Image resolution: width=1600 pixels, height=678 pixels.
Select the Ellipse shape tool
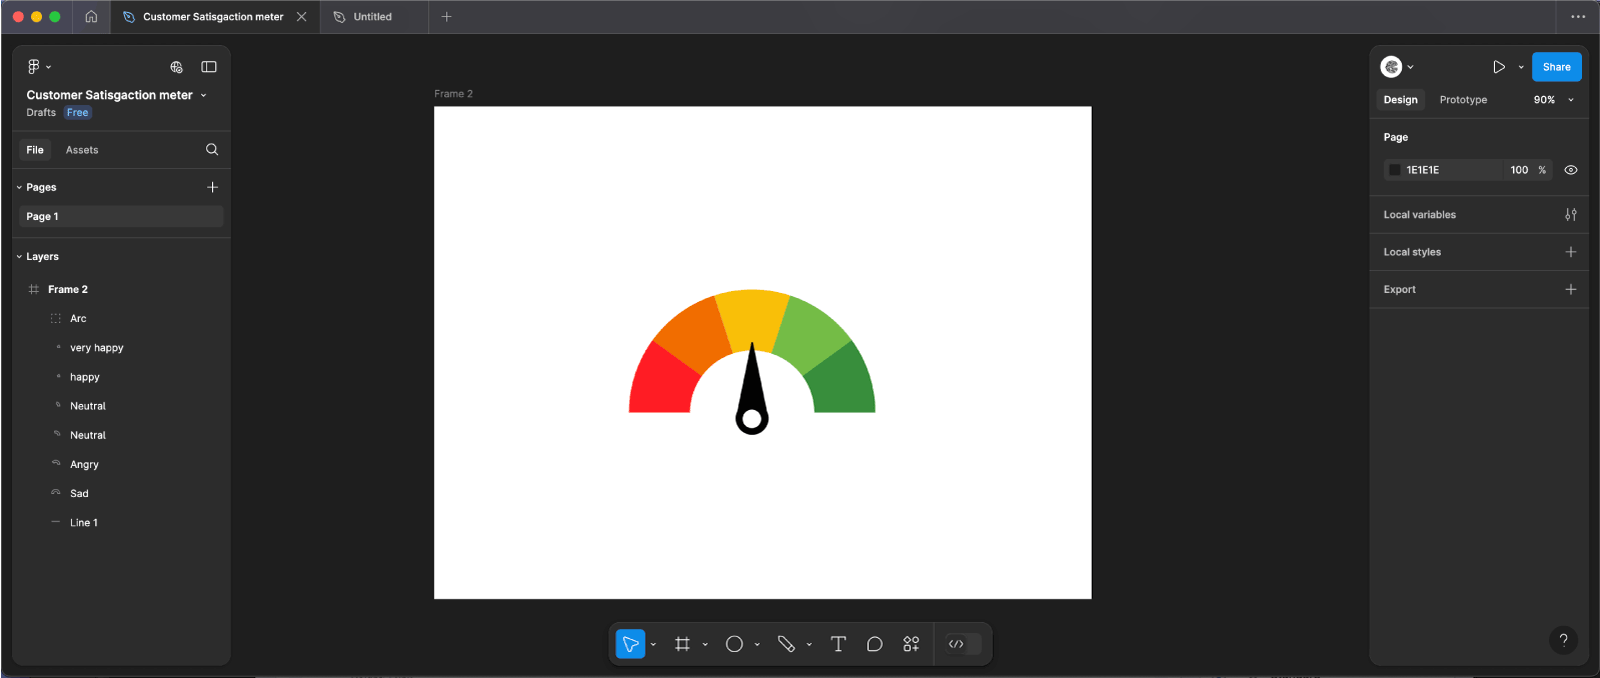click(x=734, y=644)
